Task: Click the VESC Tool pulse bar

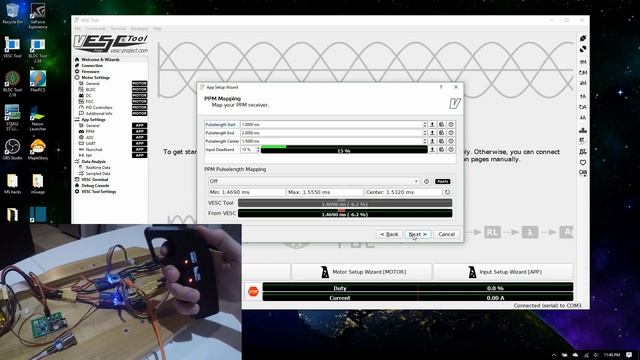Action: pyautogui.click(x=345, y=203)
